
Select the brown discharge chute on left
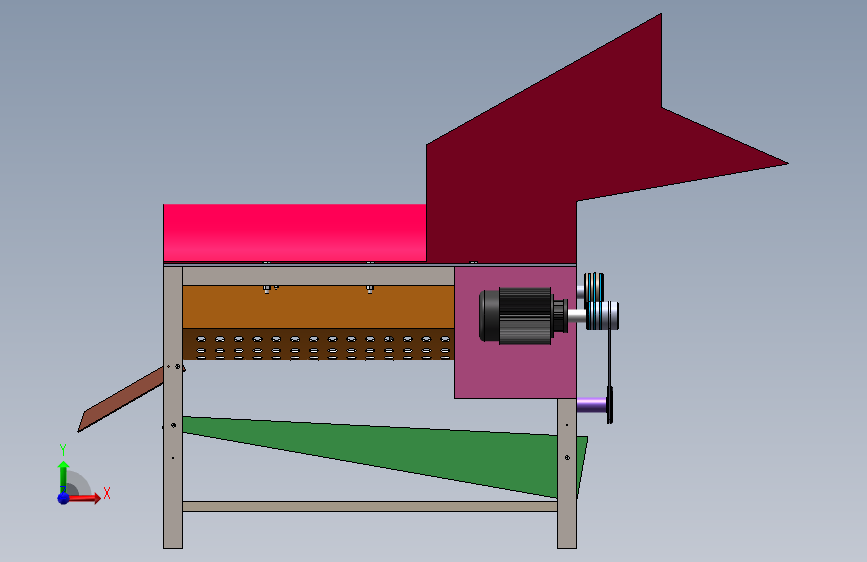point(122,399)
